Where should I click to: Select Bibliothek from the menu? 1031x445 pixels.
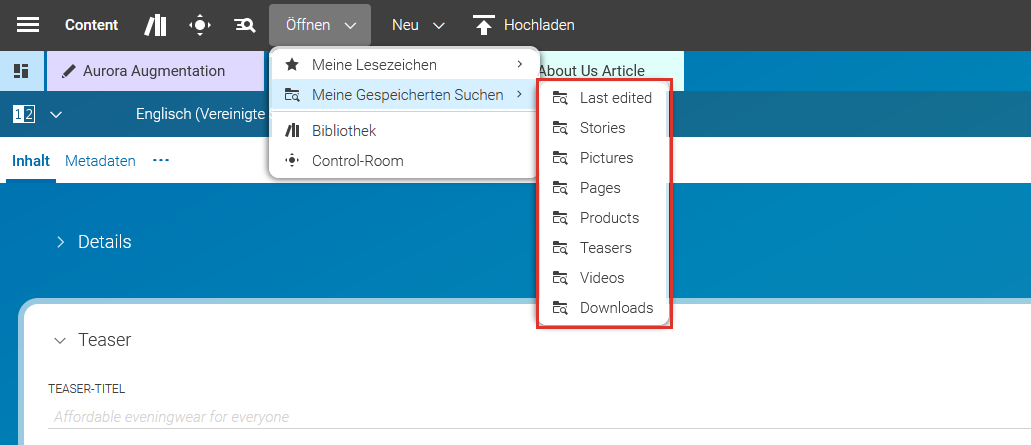344,131
